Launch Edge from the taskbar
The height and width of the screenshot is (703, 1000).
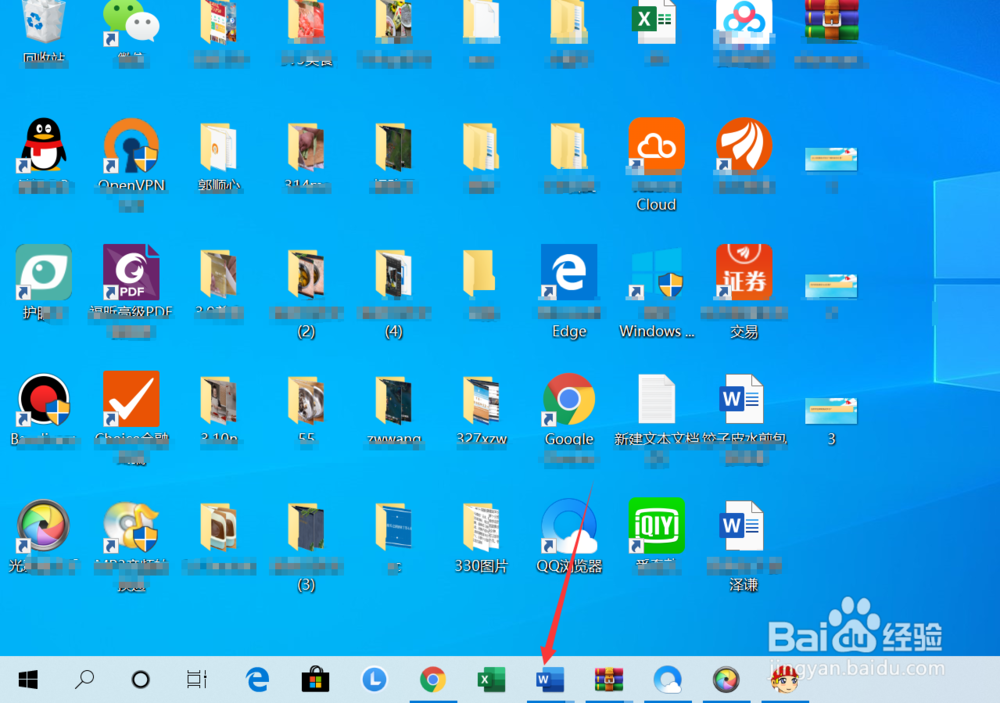coord(258,680)
